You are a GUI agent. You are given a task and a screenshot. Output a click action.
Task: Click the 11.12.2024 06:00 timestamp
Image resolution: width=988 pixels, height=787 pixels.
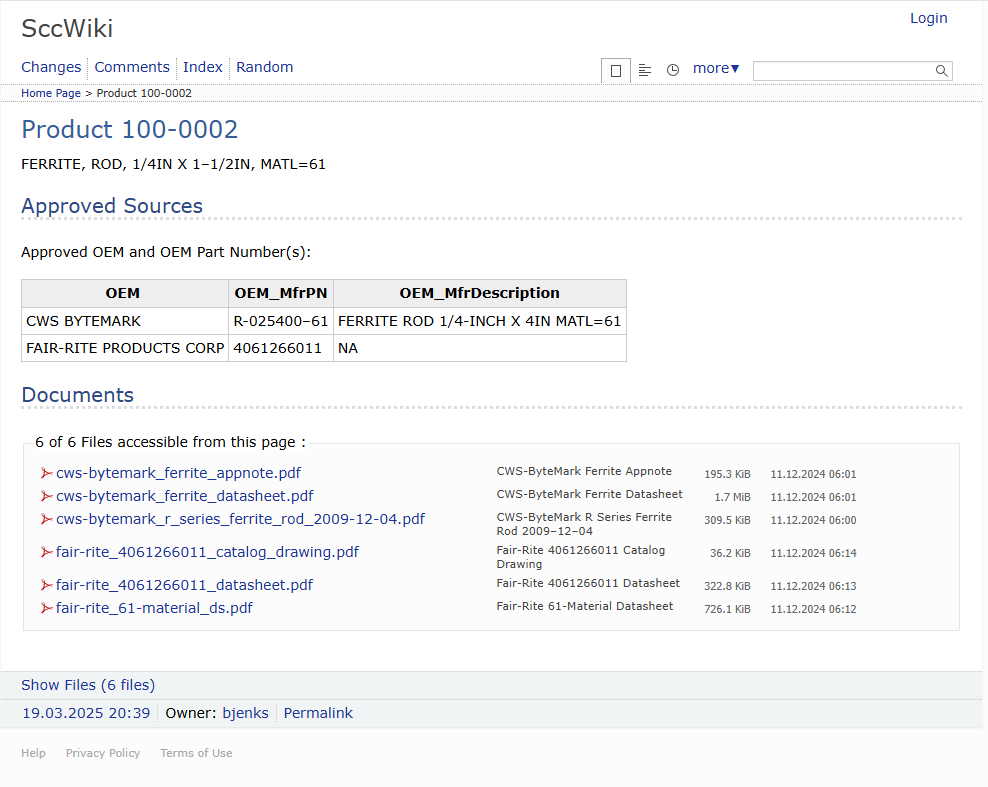point(813,520)
